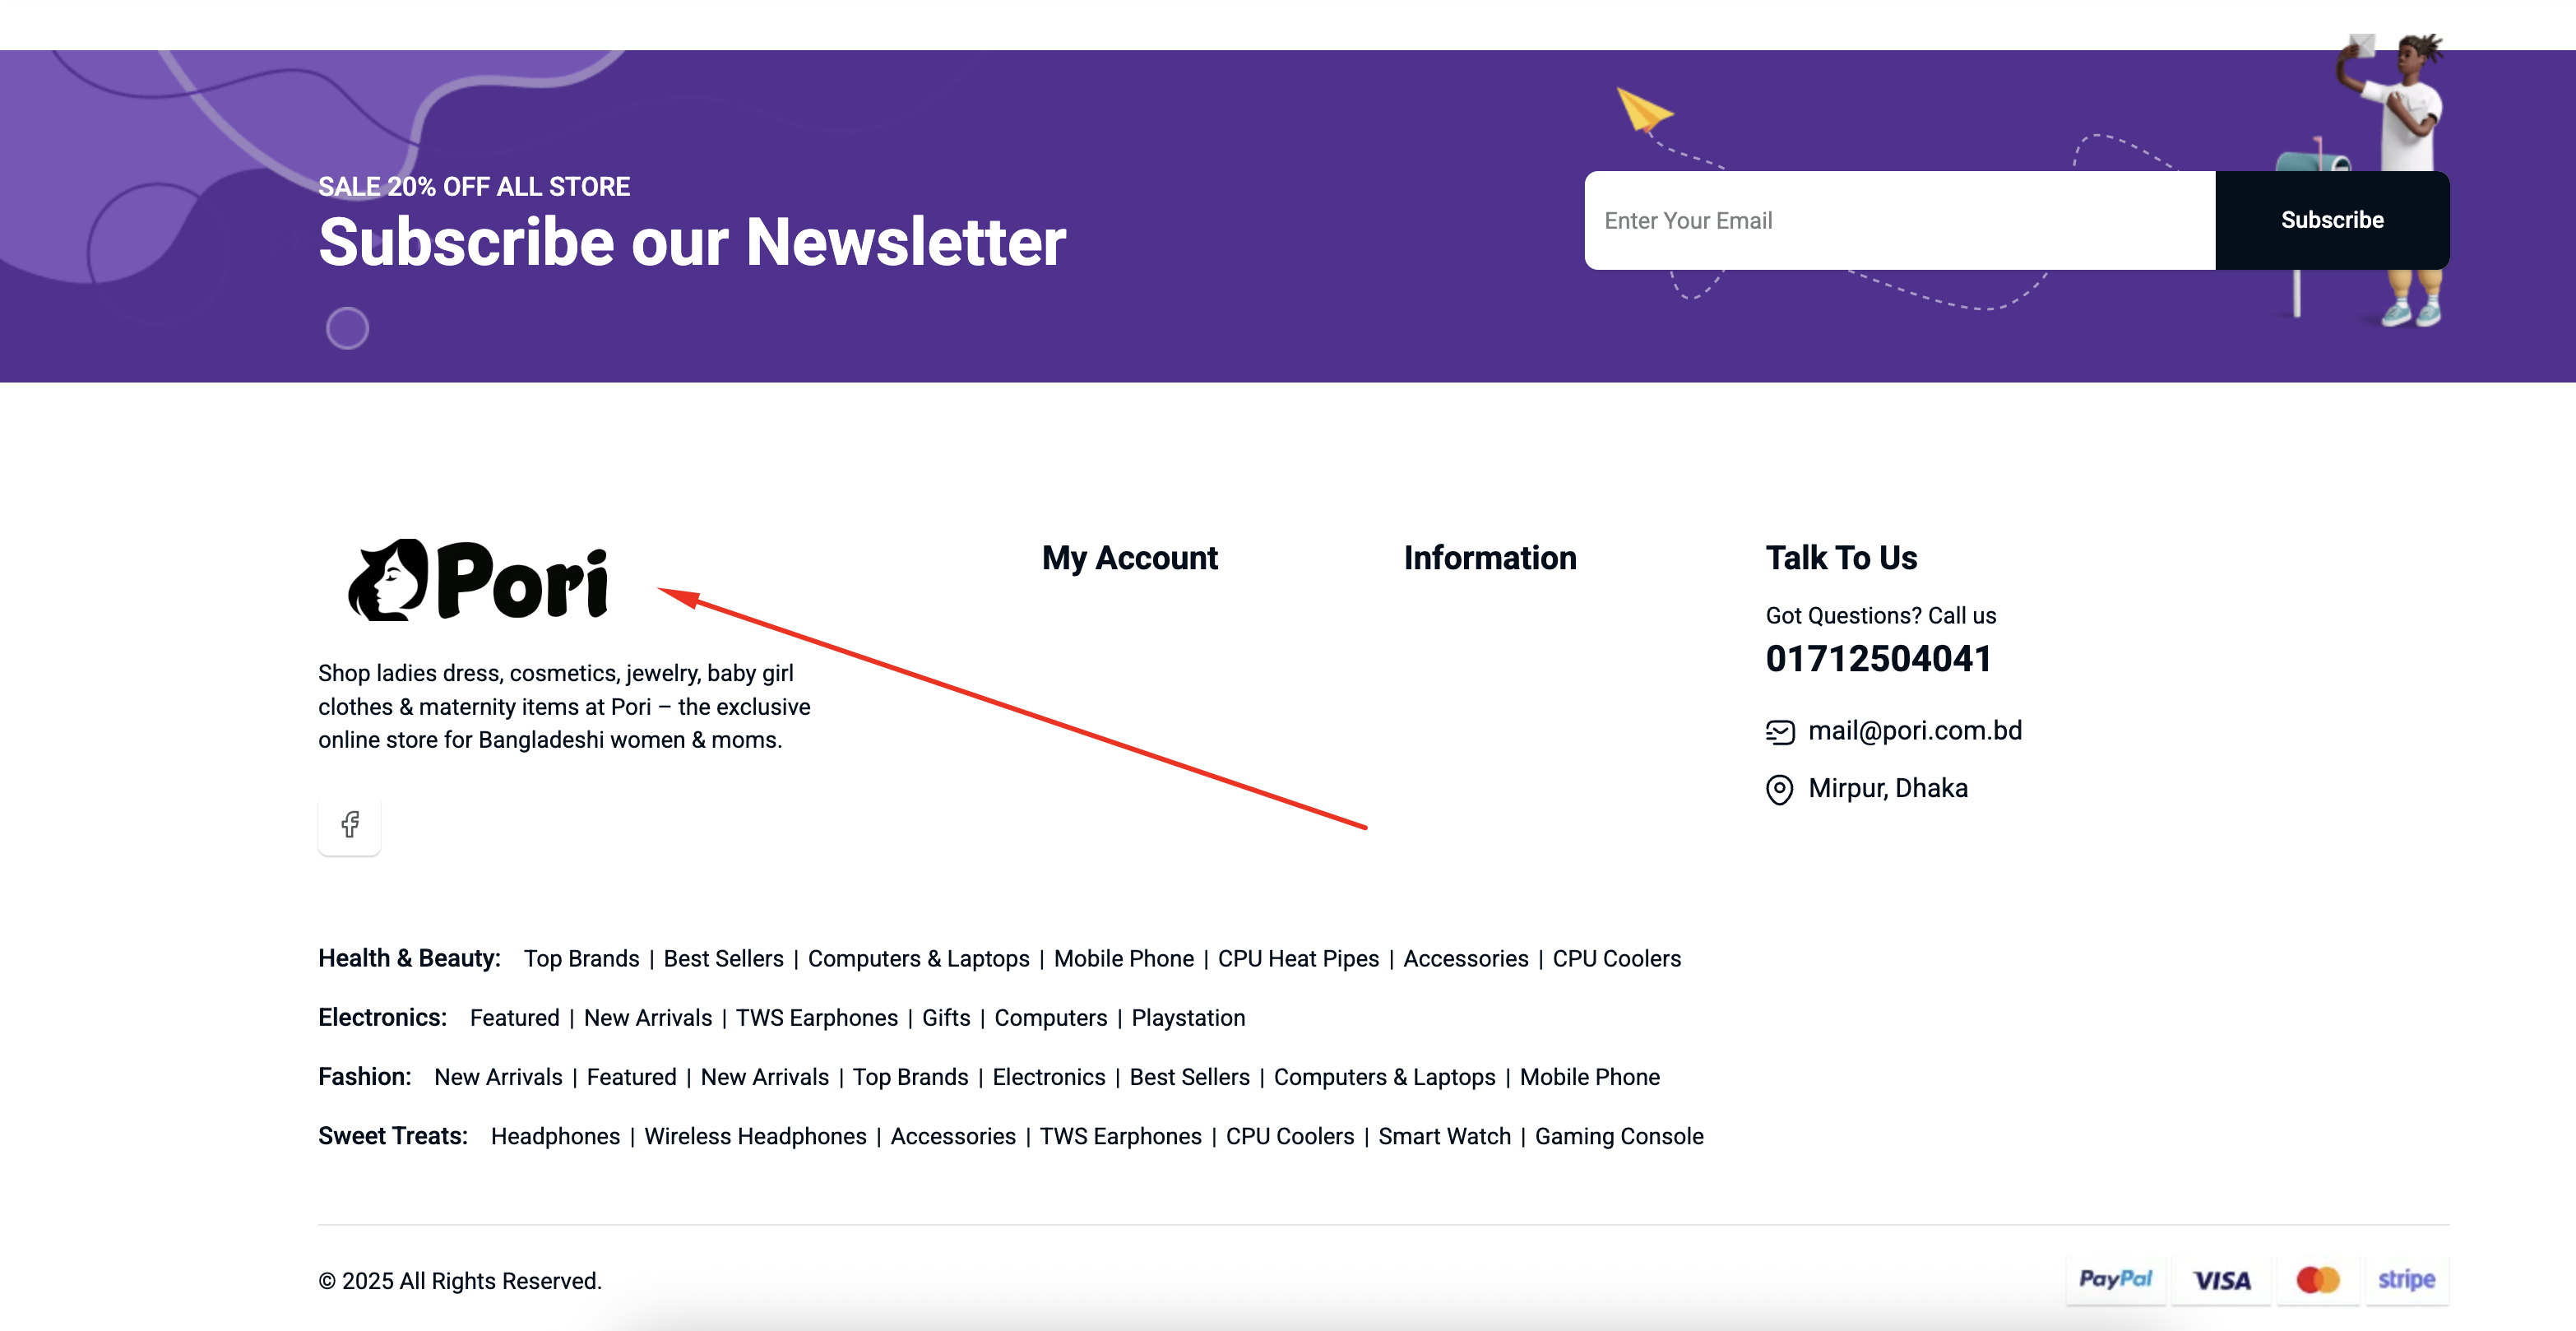Image resolution: width=2576 pixels, height=1331 pixels.
Task: Select the Stripe payment badge
Action: [x=2406, y=1280]
